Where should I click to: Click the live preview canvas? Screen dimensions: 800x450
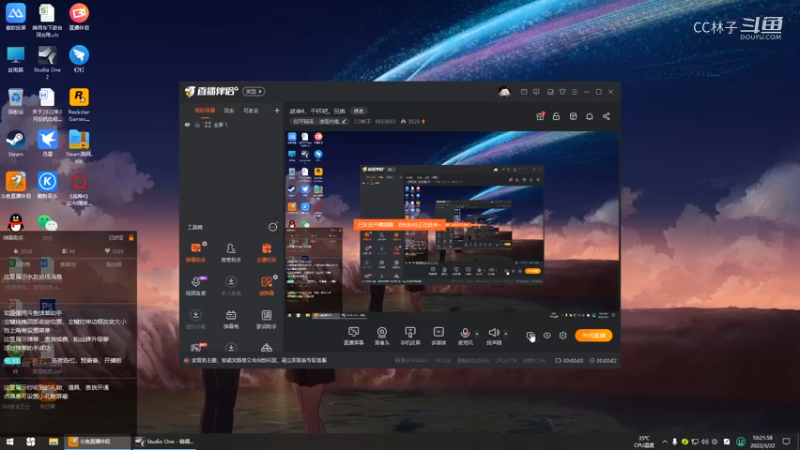click(452, 226)
